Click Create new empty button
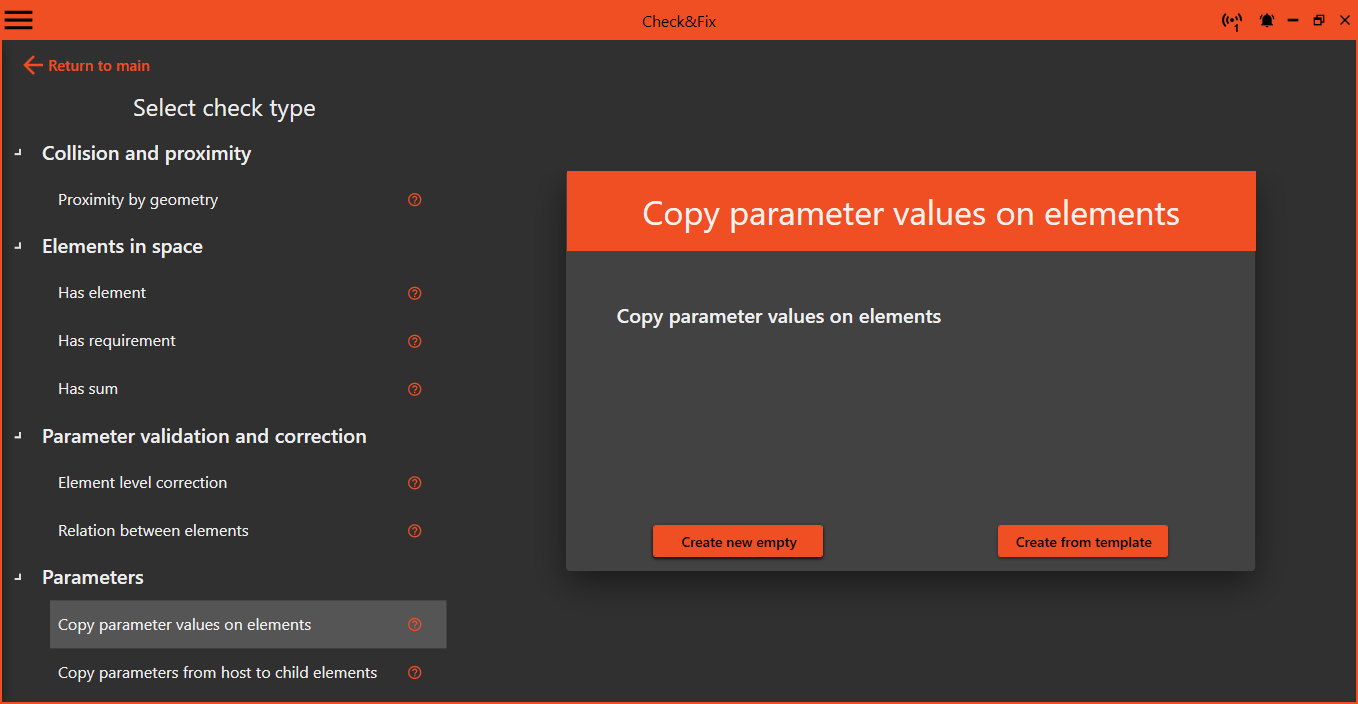 tap(738, 542)
